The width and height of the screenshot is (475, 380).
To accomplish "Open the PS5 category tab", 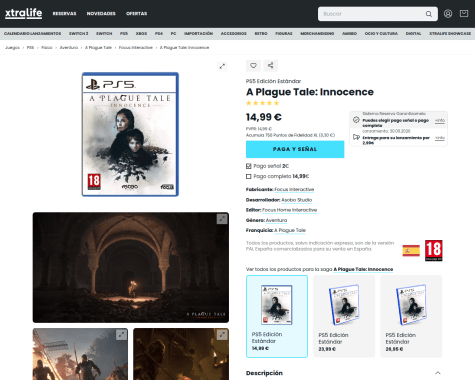I will (x=124, y=34).
